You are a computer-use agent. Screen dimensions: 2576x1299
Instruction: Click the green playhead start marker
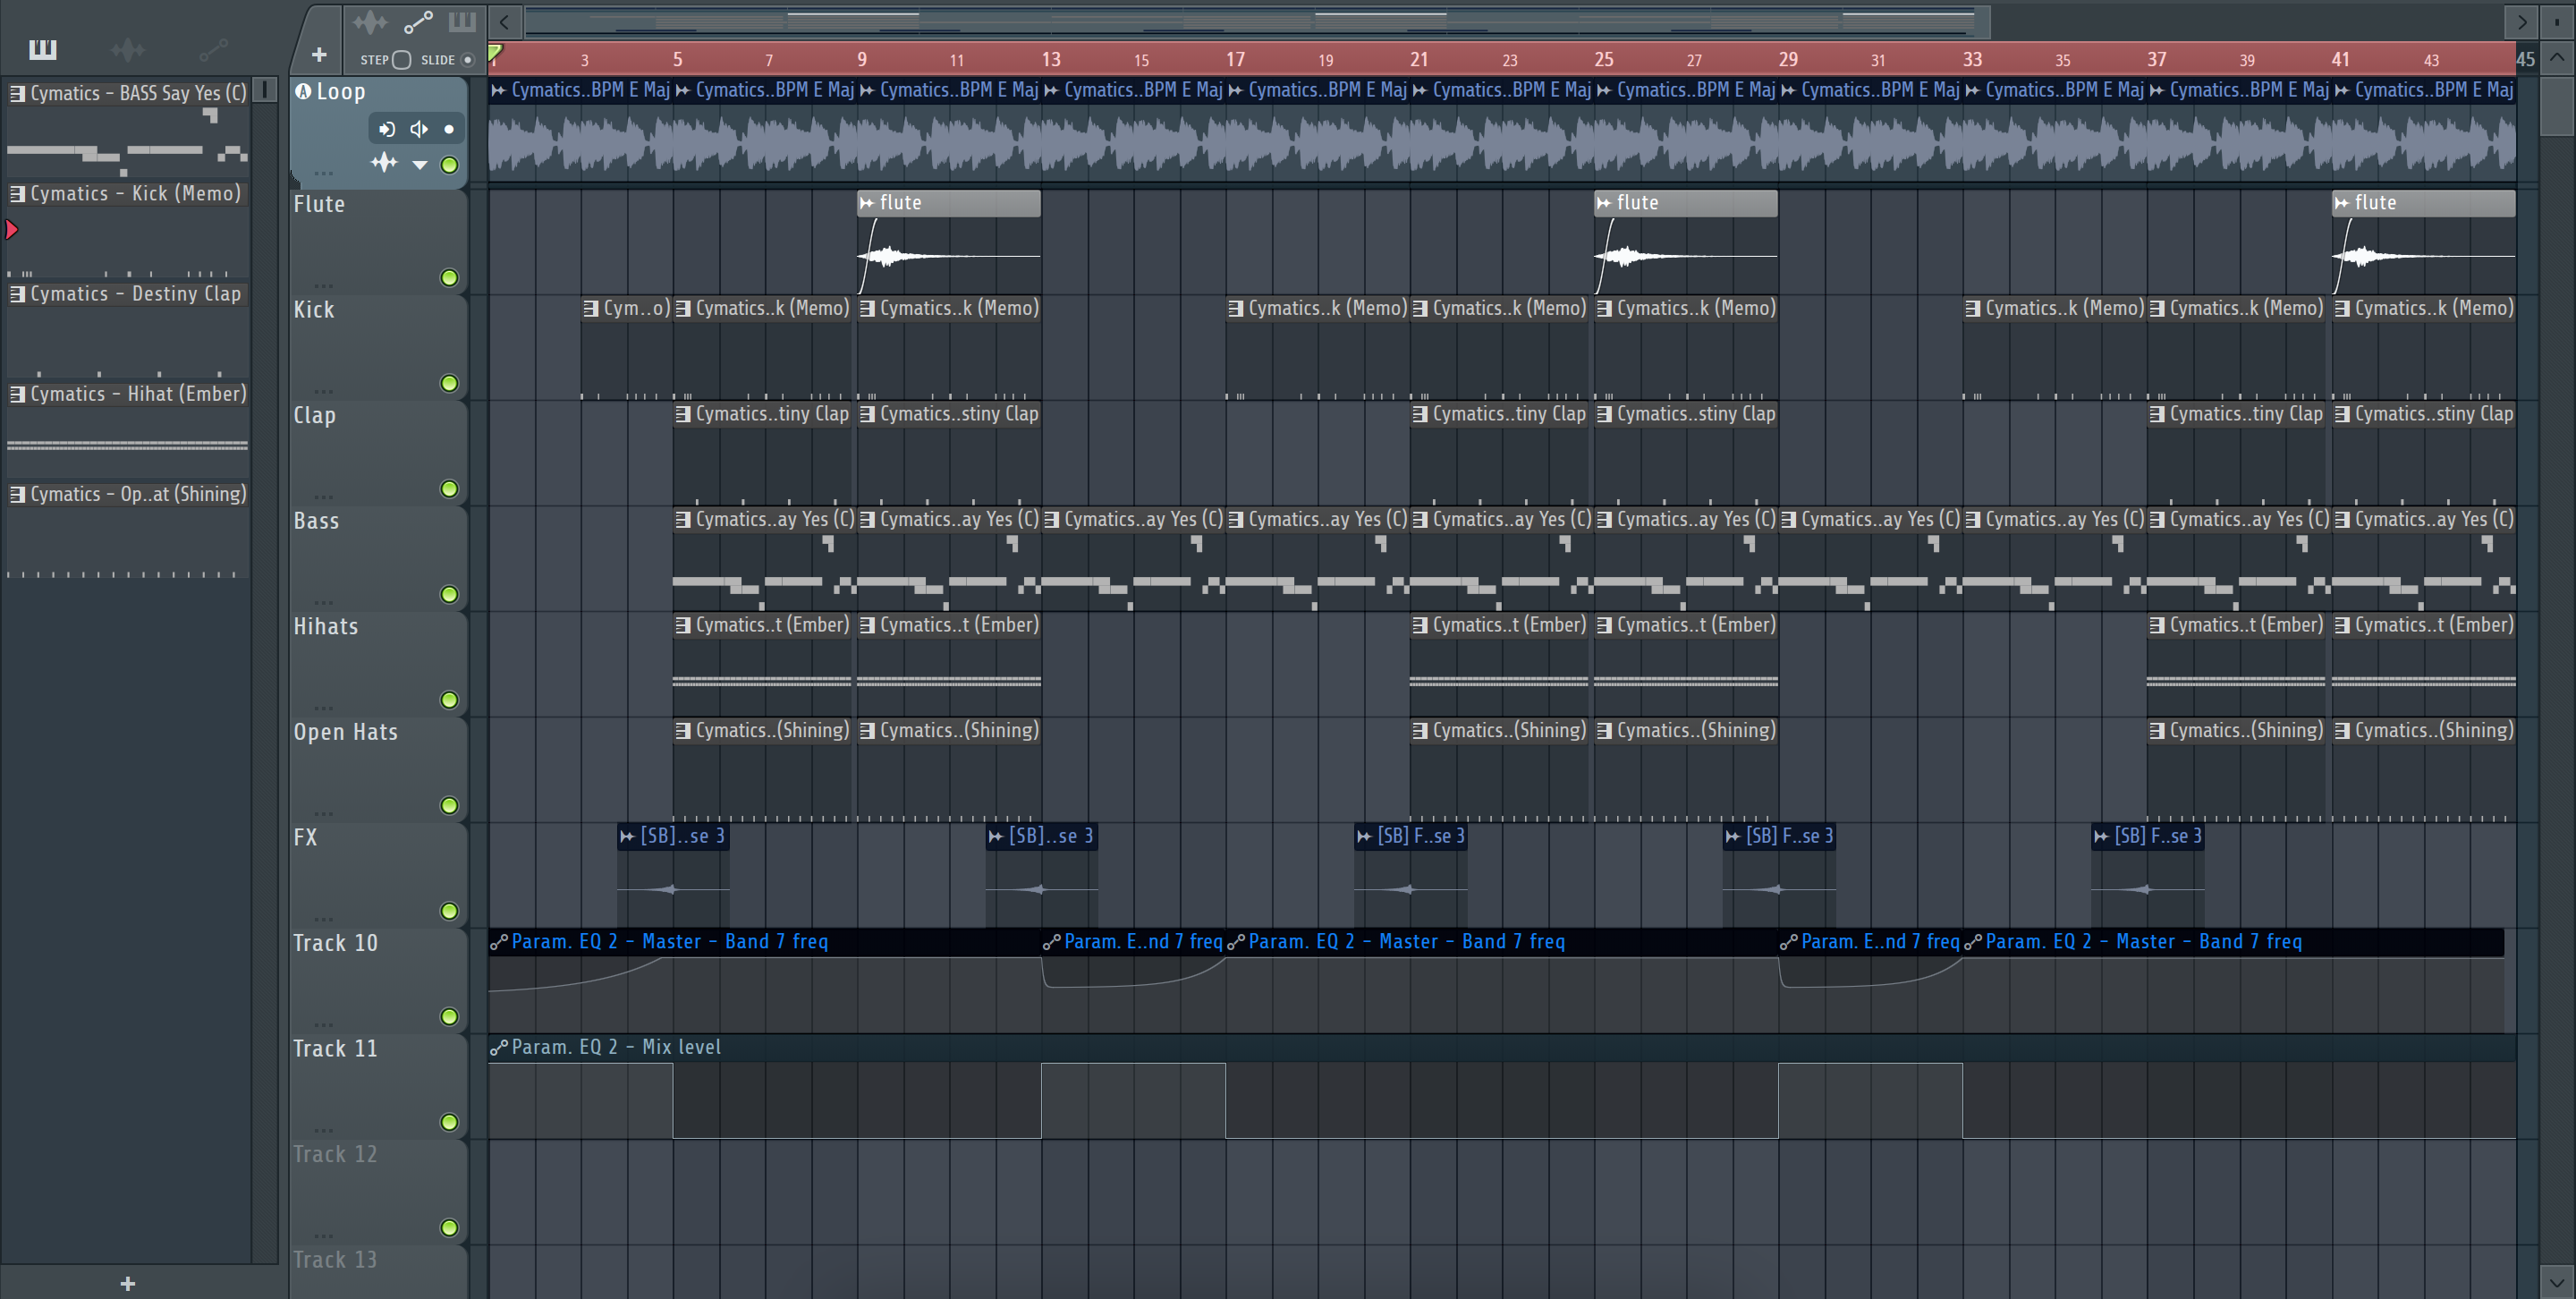click(x=495, y=53)
